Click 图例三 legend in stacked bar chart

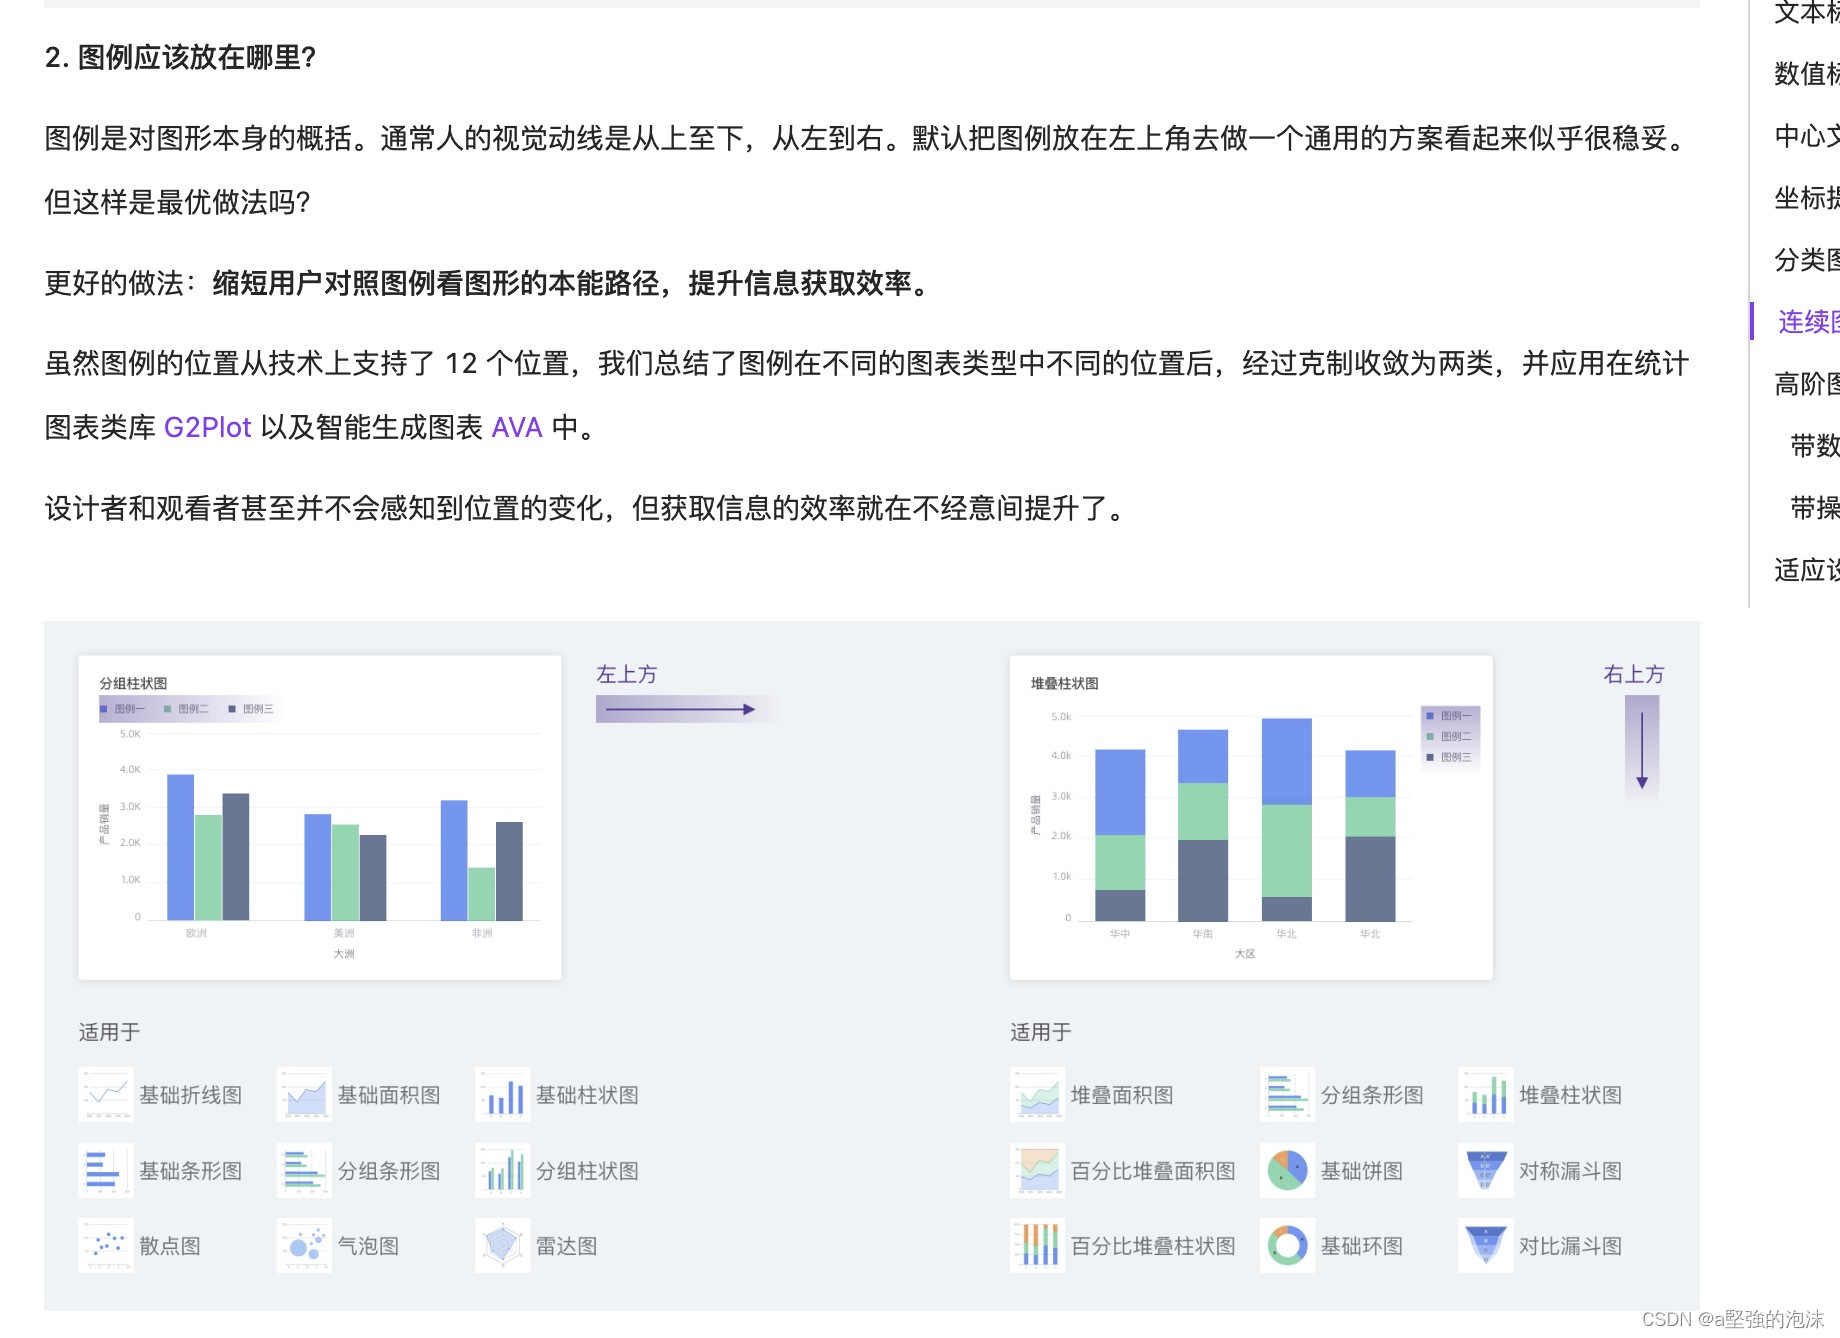tap(1450, 757)
